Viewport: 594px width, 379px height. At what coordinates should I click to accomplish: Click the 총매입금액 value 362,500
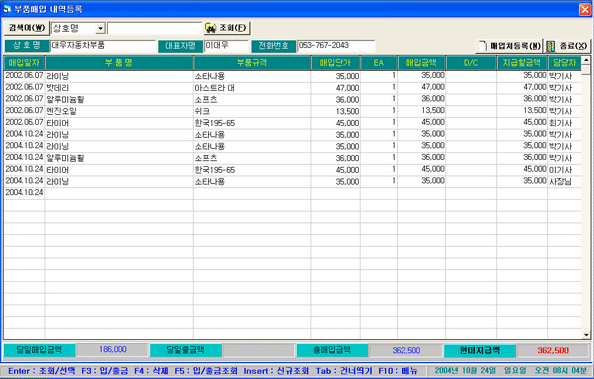point(406,350)
